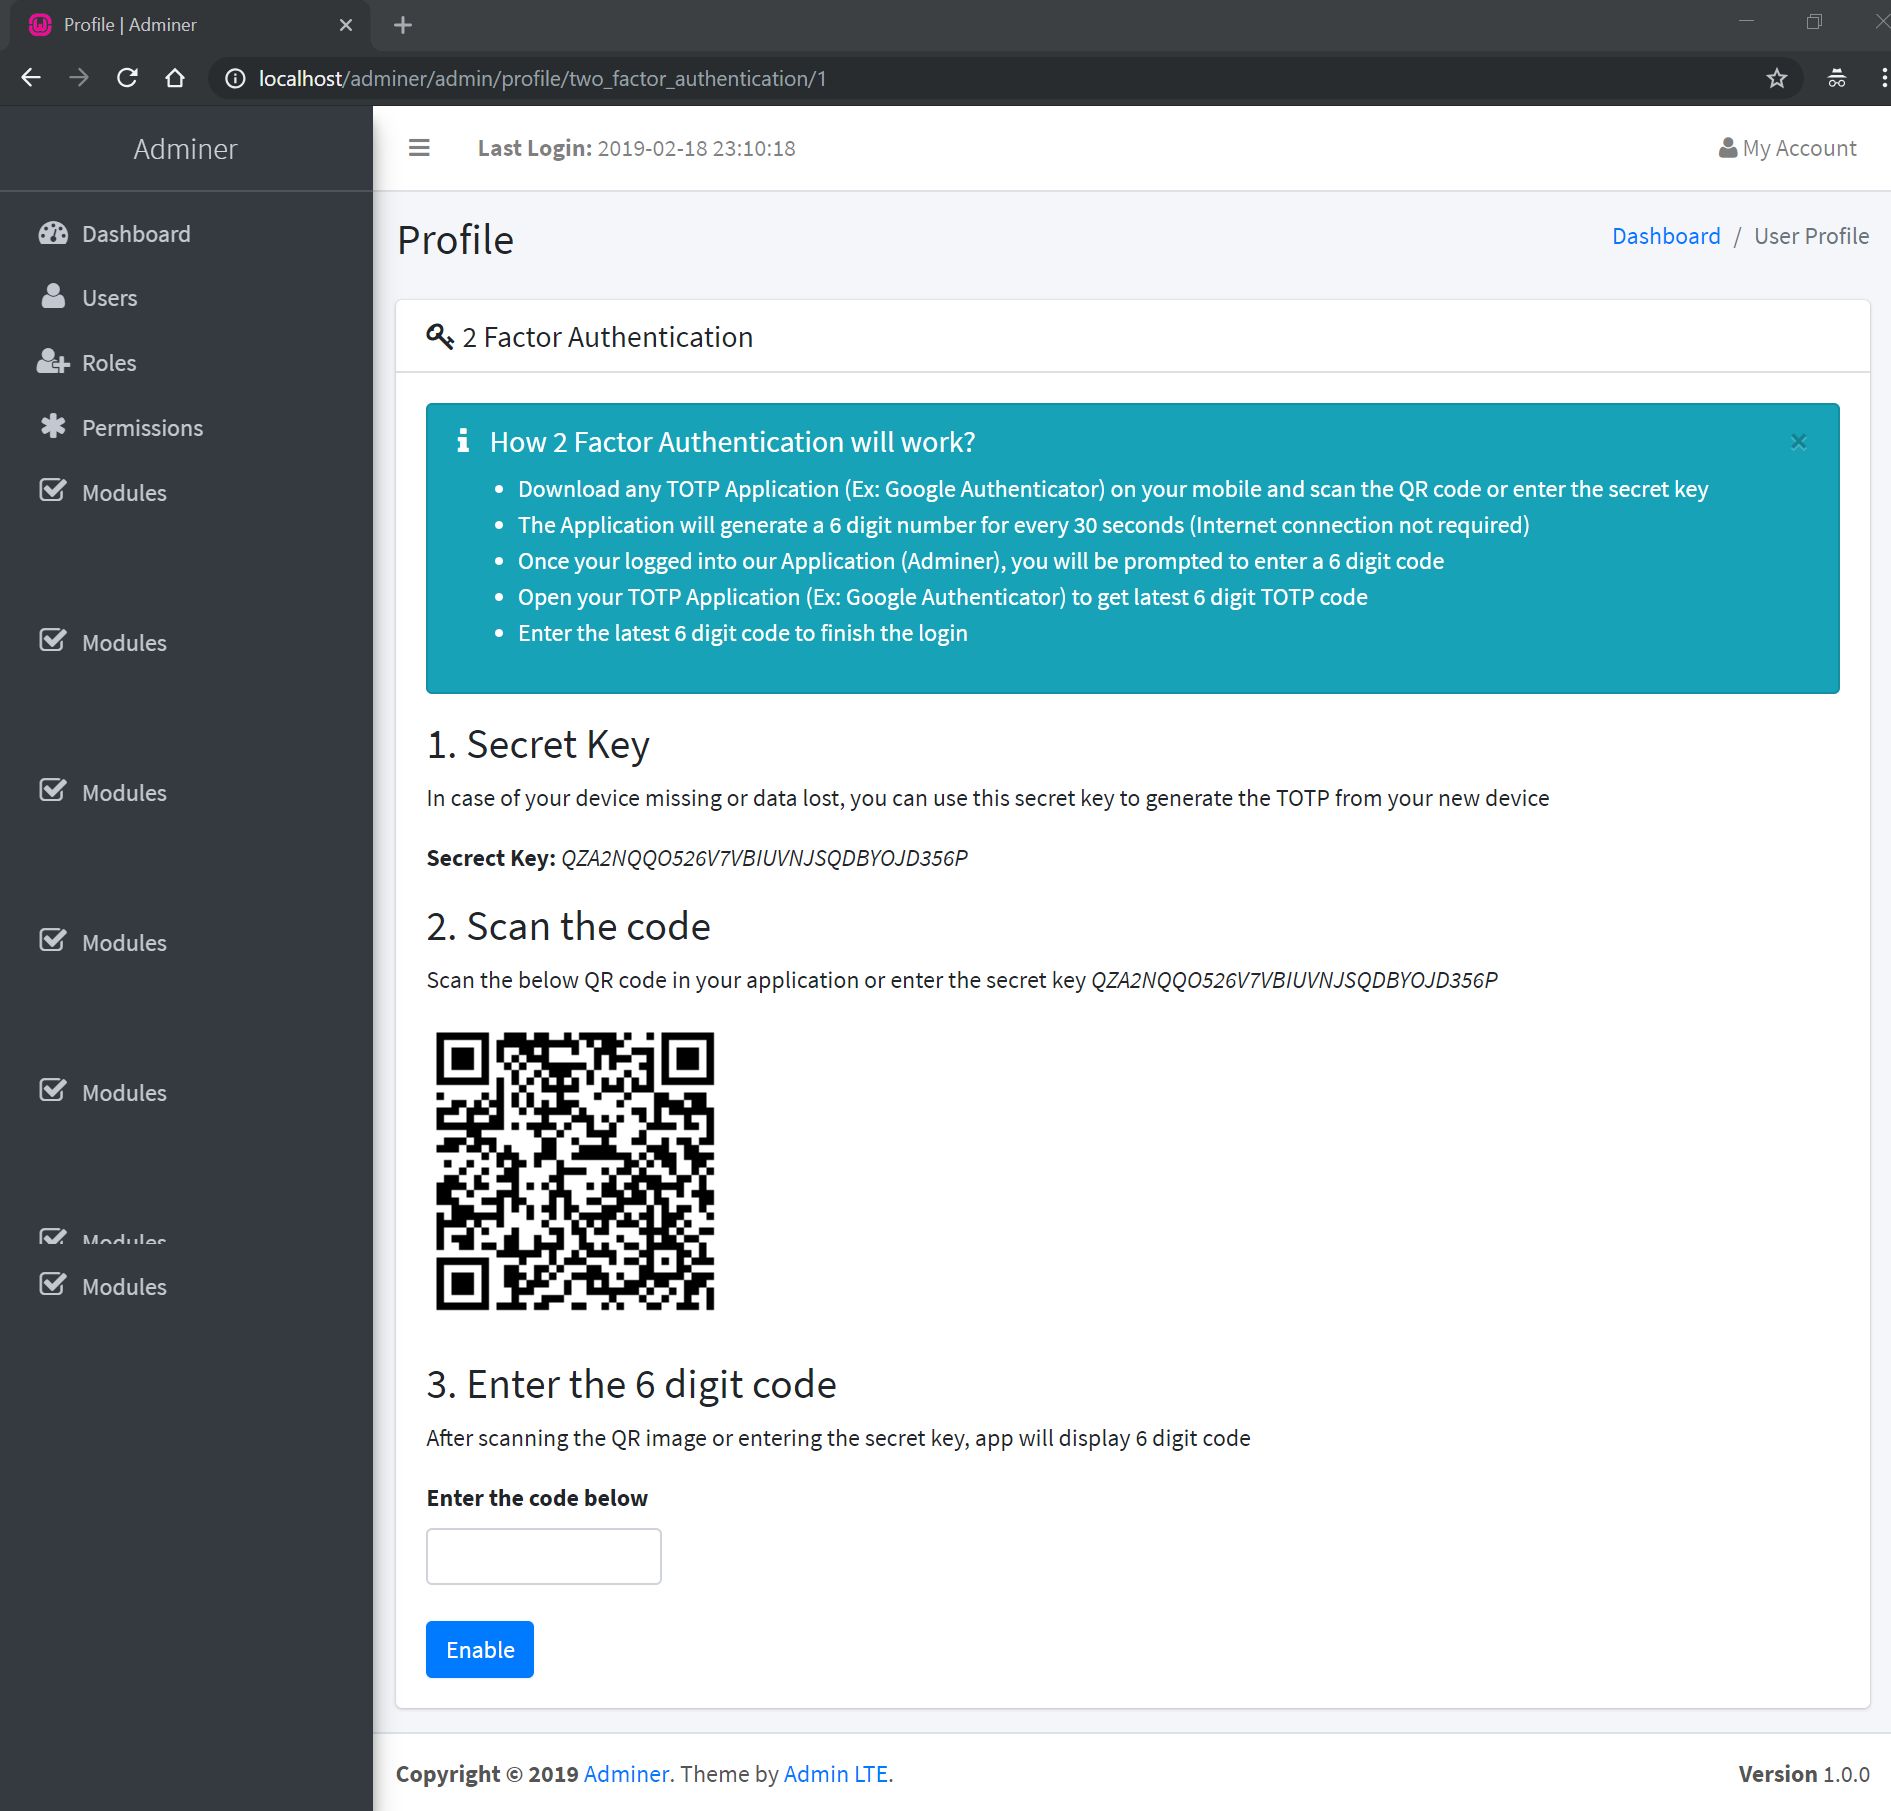The width and height of the screenshot is (1891, 1811).
Task: Click the key icon beside 2 Factor Authentication
Action: (x=440, y=337)
